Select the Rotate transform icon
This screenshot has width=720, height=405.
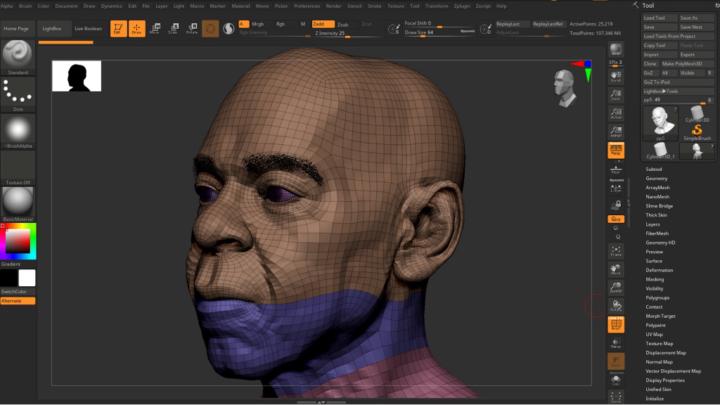tap(191, 28)
